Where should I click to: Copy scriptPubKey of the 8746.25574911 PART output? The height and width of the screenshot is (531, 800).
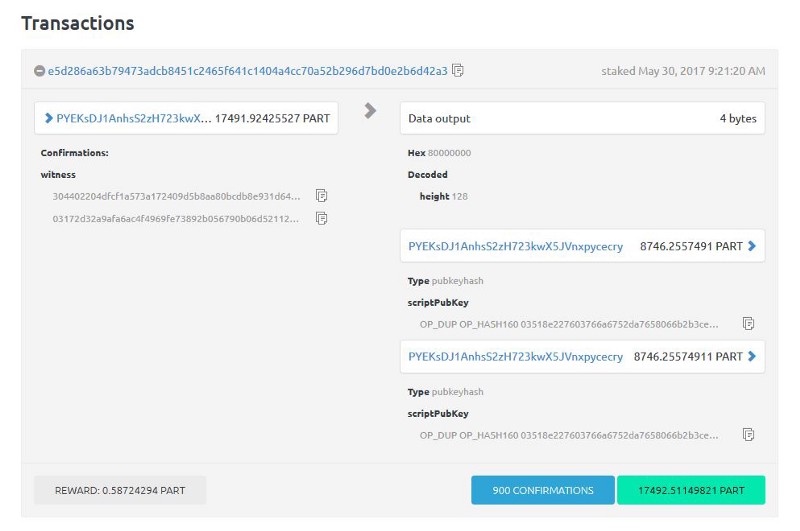[x=748, y=435]
